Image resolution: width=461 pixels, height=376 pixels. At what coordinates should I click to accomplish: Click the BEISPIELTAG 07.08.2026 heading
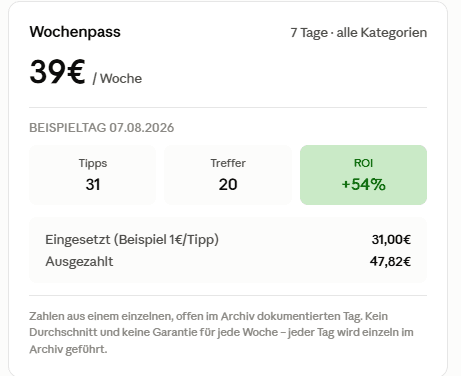pos(102,128)
